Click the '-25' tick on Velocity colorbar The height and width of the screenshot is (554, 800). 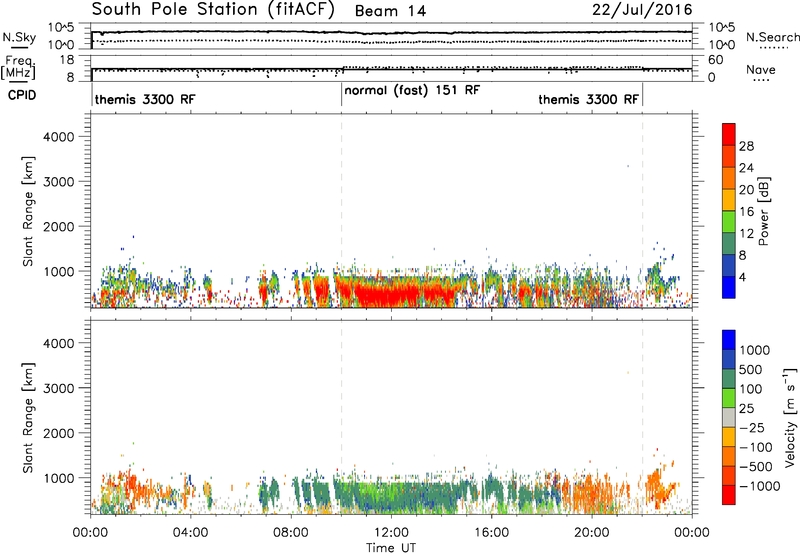tap(753, 428)
